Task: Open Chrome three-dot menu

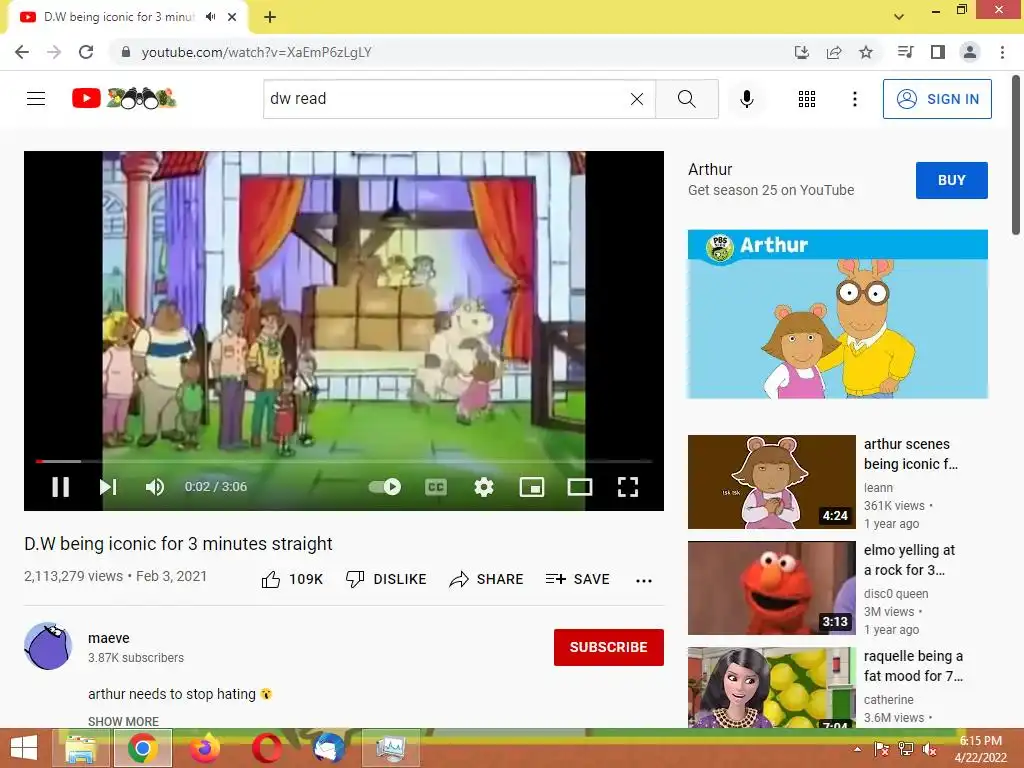Action: (1002, 52)
